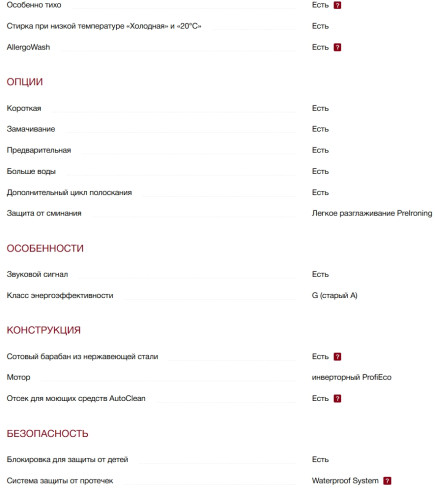Click the AllergoWash feature label
This screenshot has width=435, height=500.
point(28,47)
